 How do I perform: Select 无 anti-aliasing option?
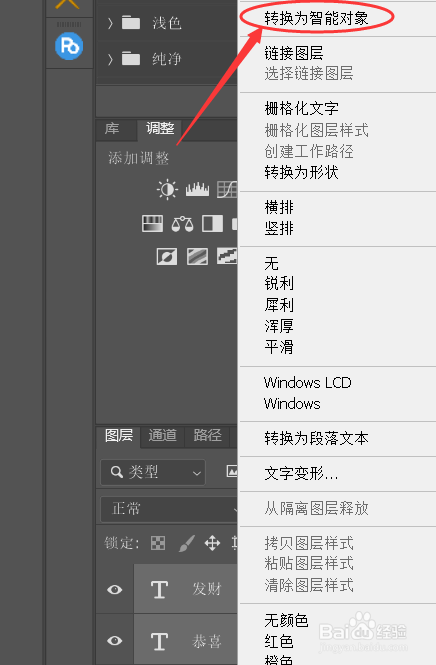[x=271, y=263]
